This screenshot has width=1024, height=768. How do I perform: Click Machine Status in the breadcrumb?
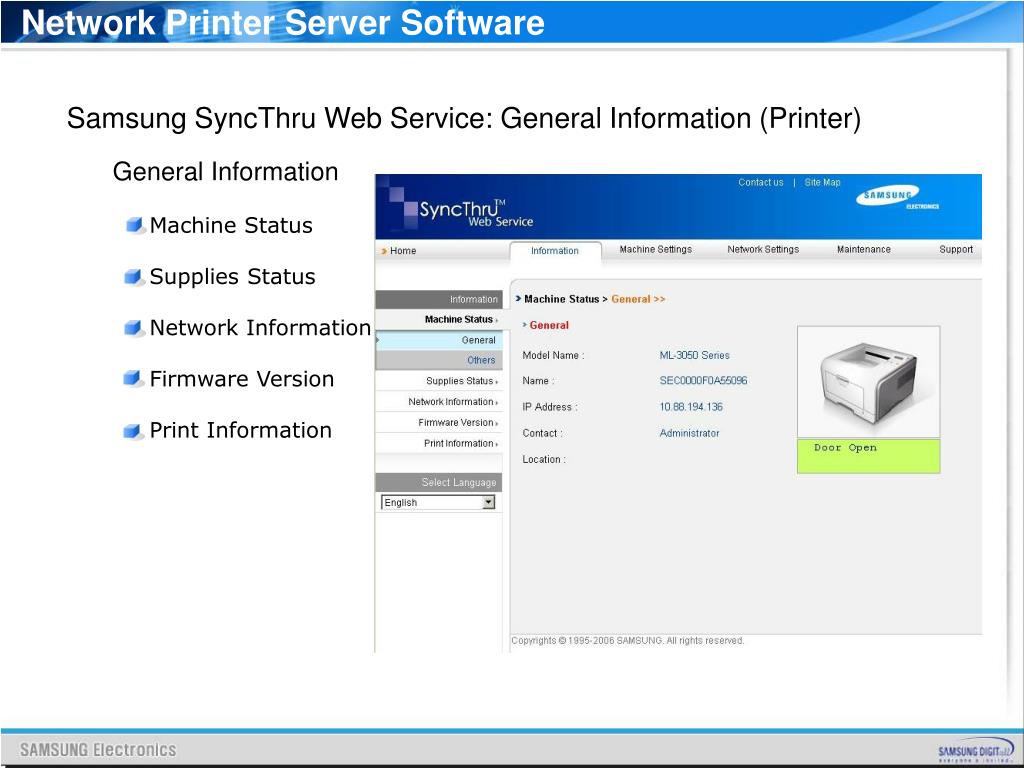561,299
